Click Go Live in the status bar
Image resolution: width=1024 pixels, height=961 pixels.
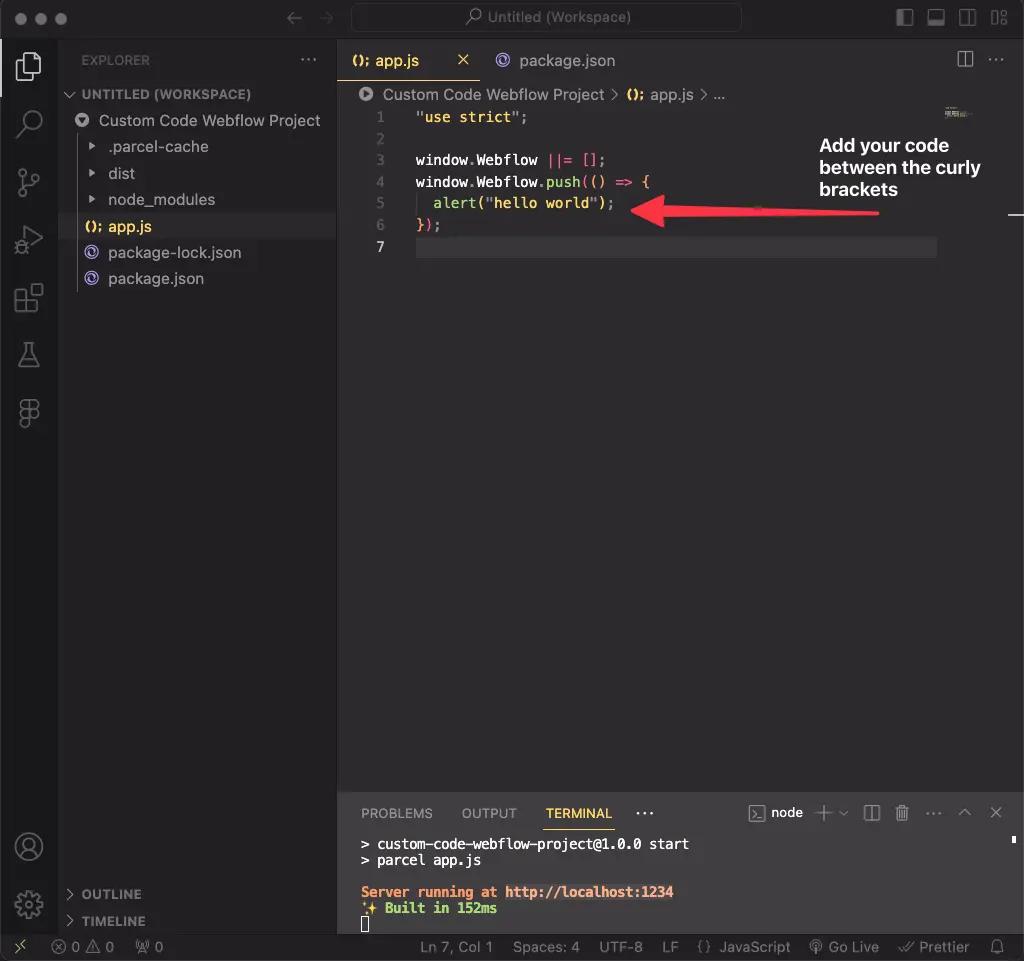point(844,947)
